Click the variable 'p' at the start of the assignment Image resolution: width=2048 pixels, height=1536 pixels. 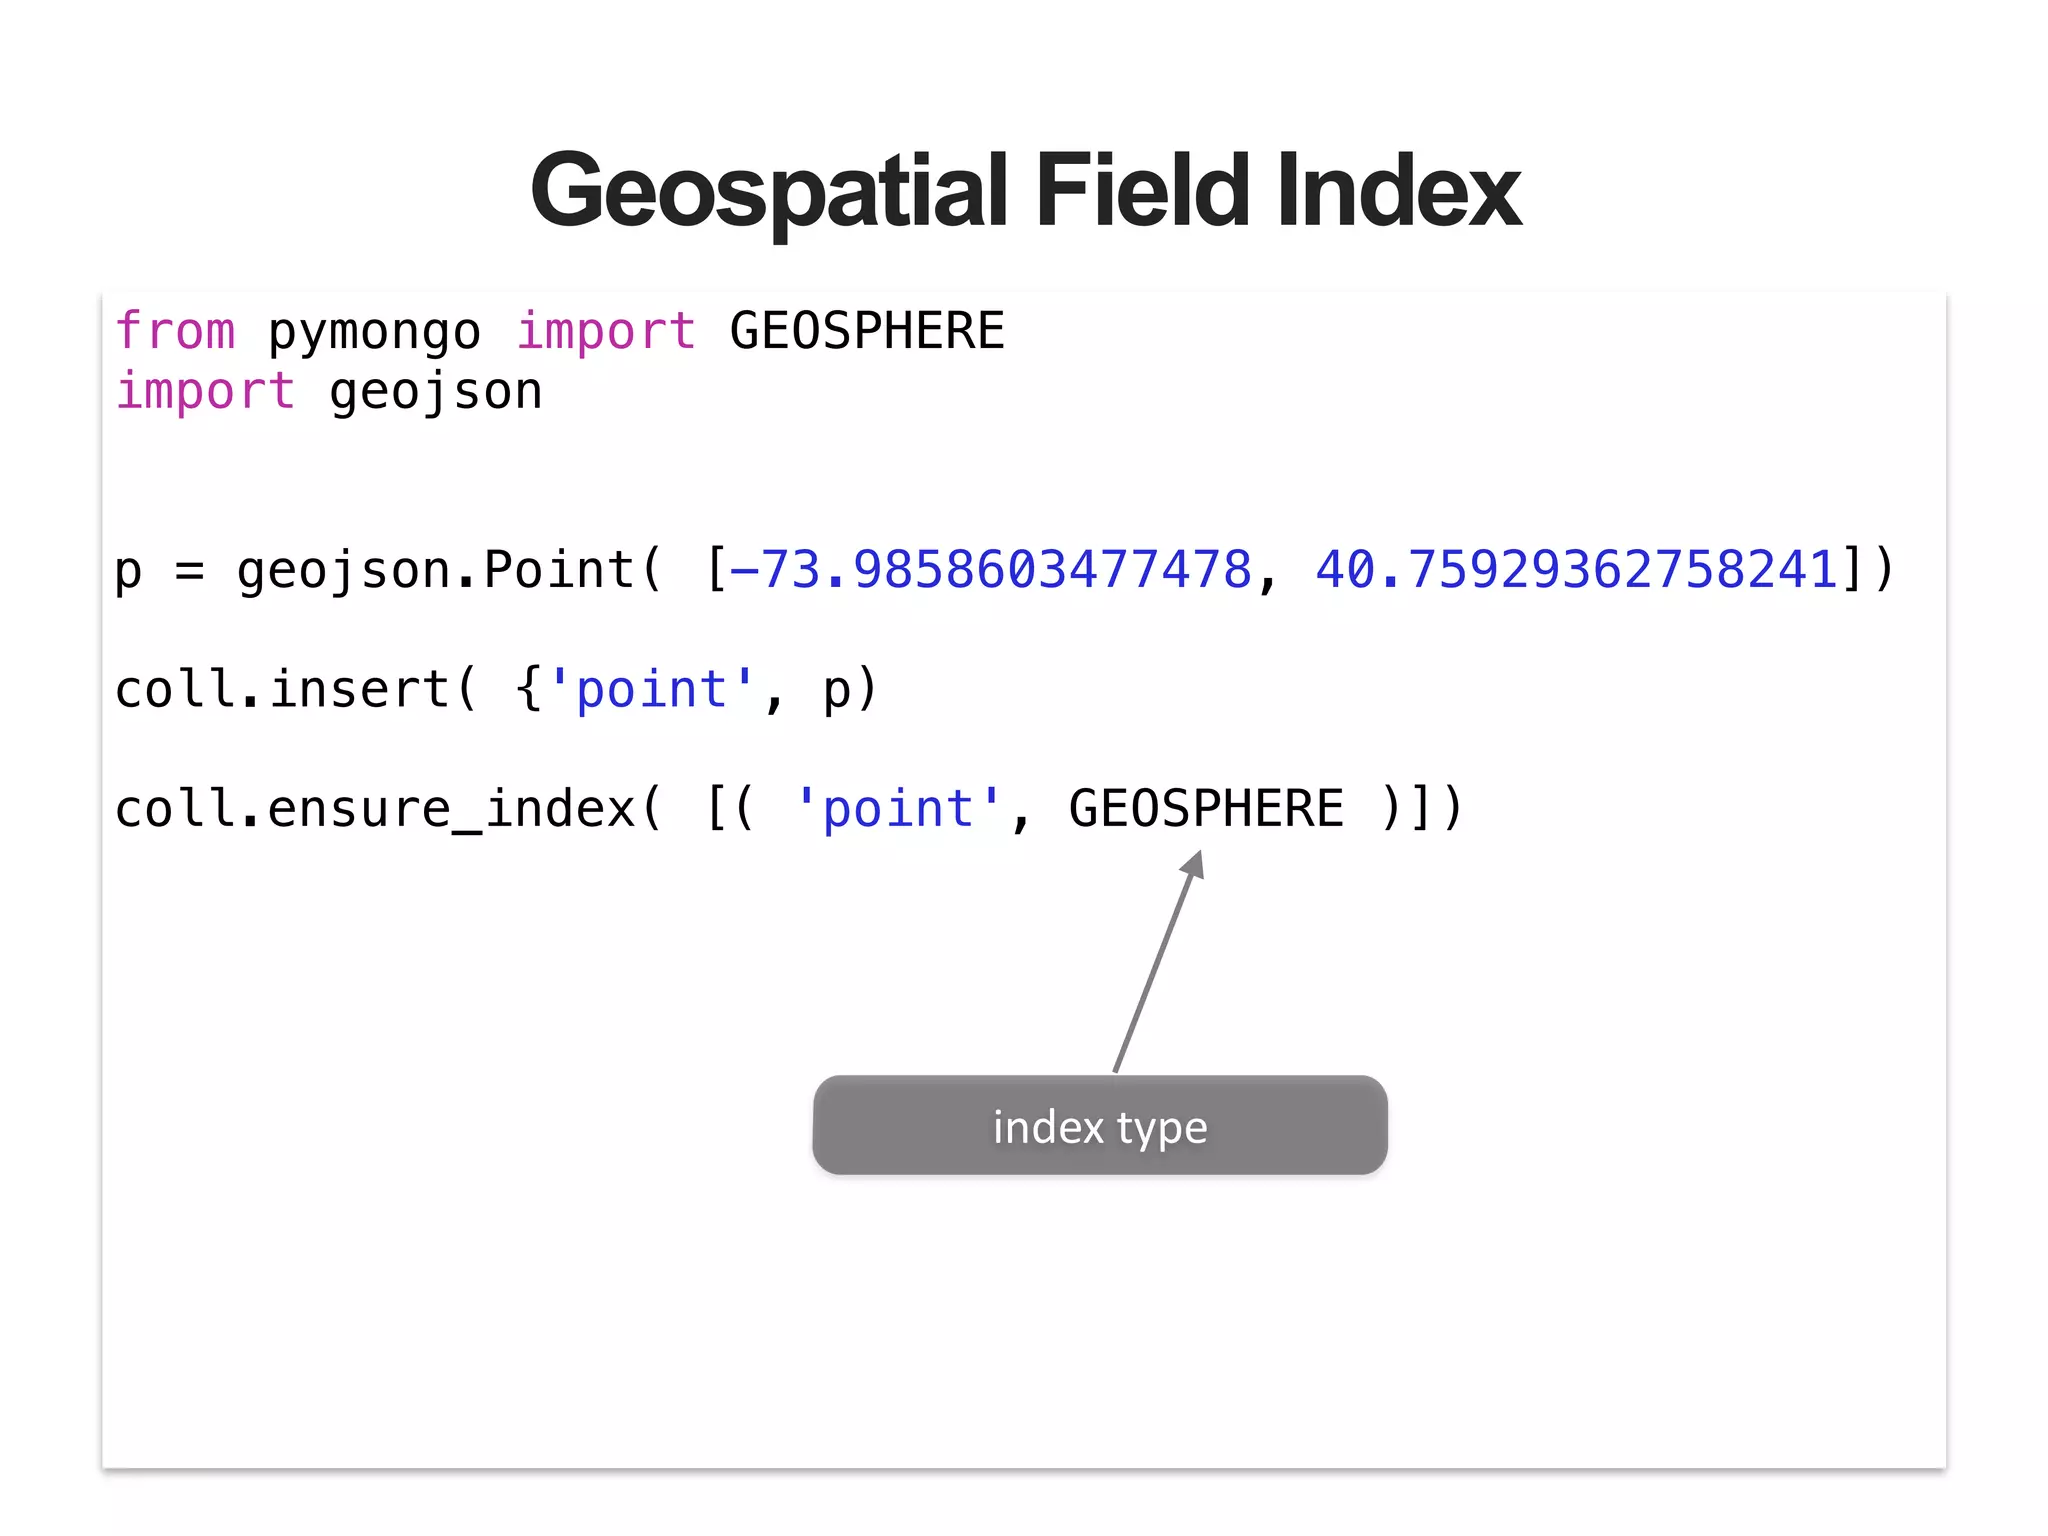pyautogui.click(x=128, y=573)
